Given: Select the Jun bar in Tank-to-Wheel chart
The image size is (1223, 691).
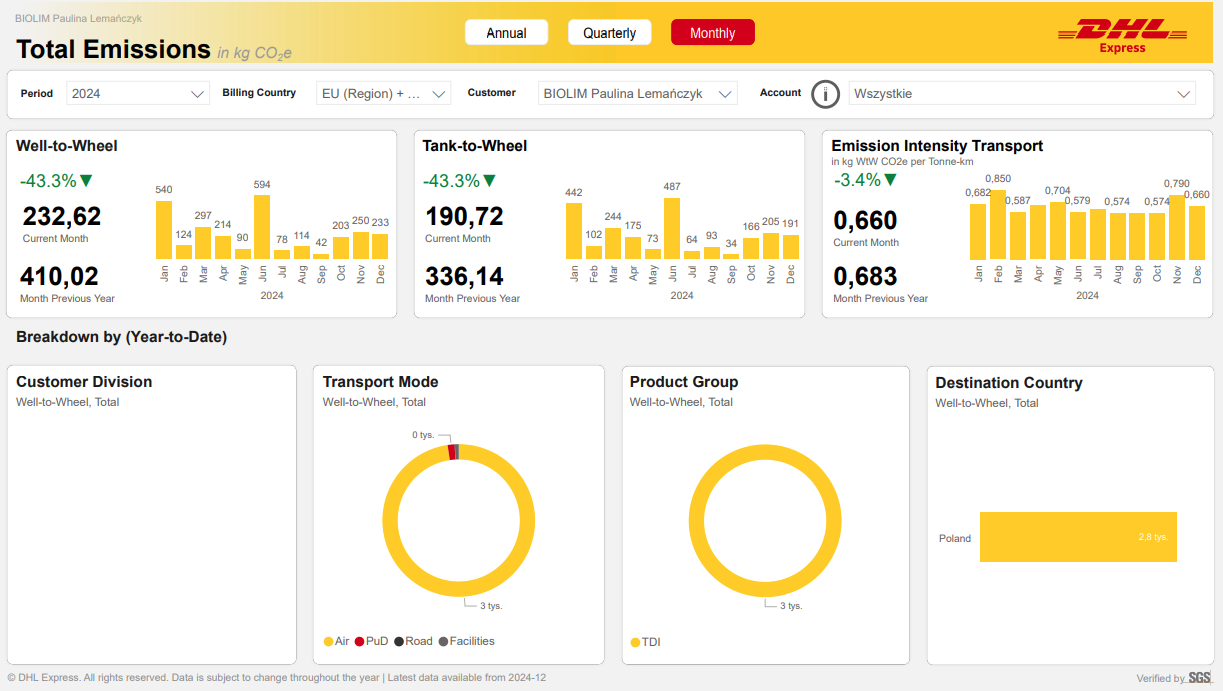Looking at the screenshot, I should [x=672, y=228].
